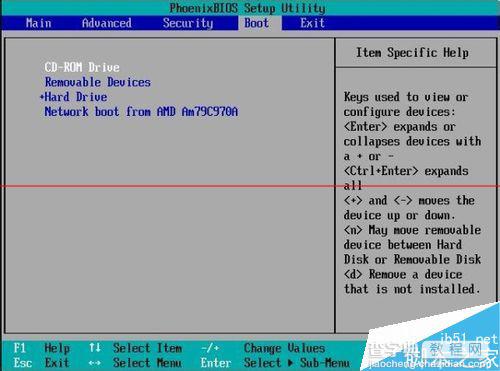Click the left-right arrows Select Menu icon
Screen dimensions: 500x371
coord(95,363)
